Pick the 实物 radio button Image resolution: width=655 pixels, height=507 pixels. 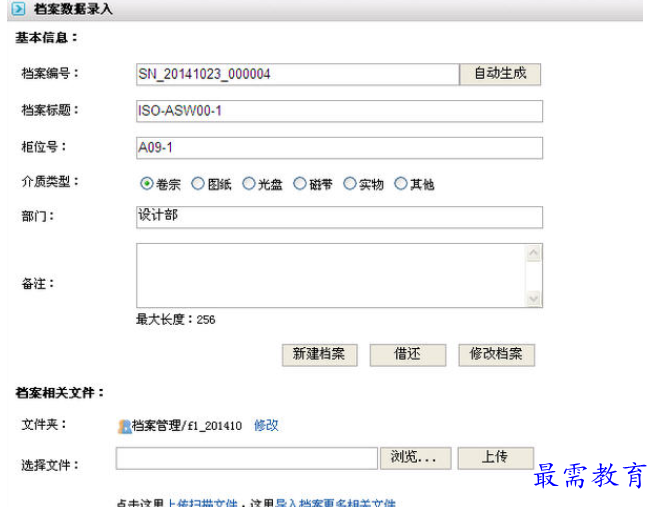pyautogui.click(x=350, y=183)
